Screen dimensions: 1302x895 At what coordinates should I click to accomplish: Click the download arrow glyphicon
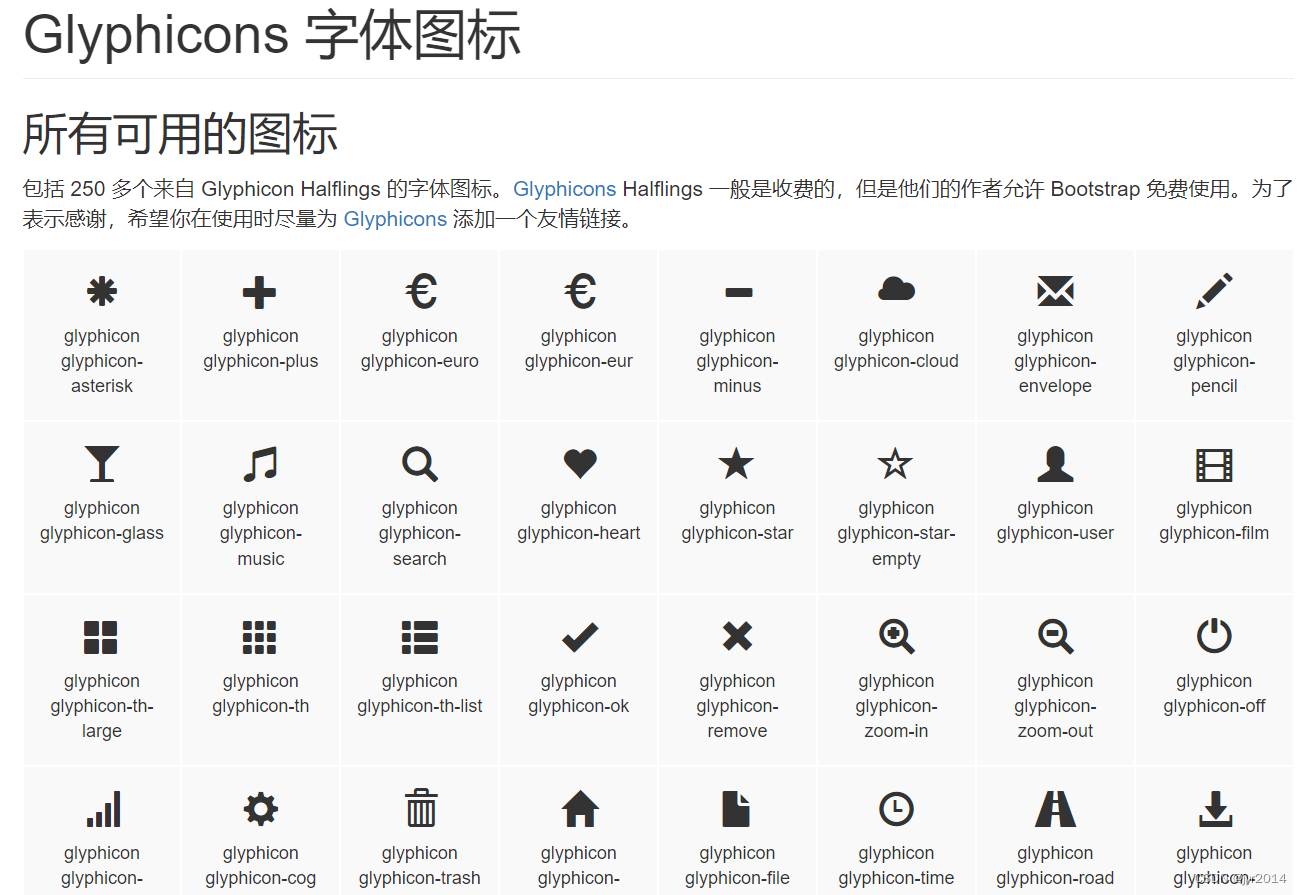(x=1215, y=809)
